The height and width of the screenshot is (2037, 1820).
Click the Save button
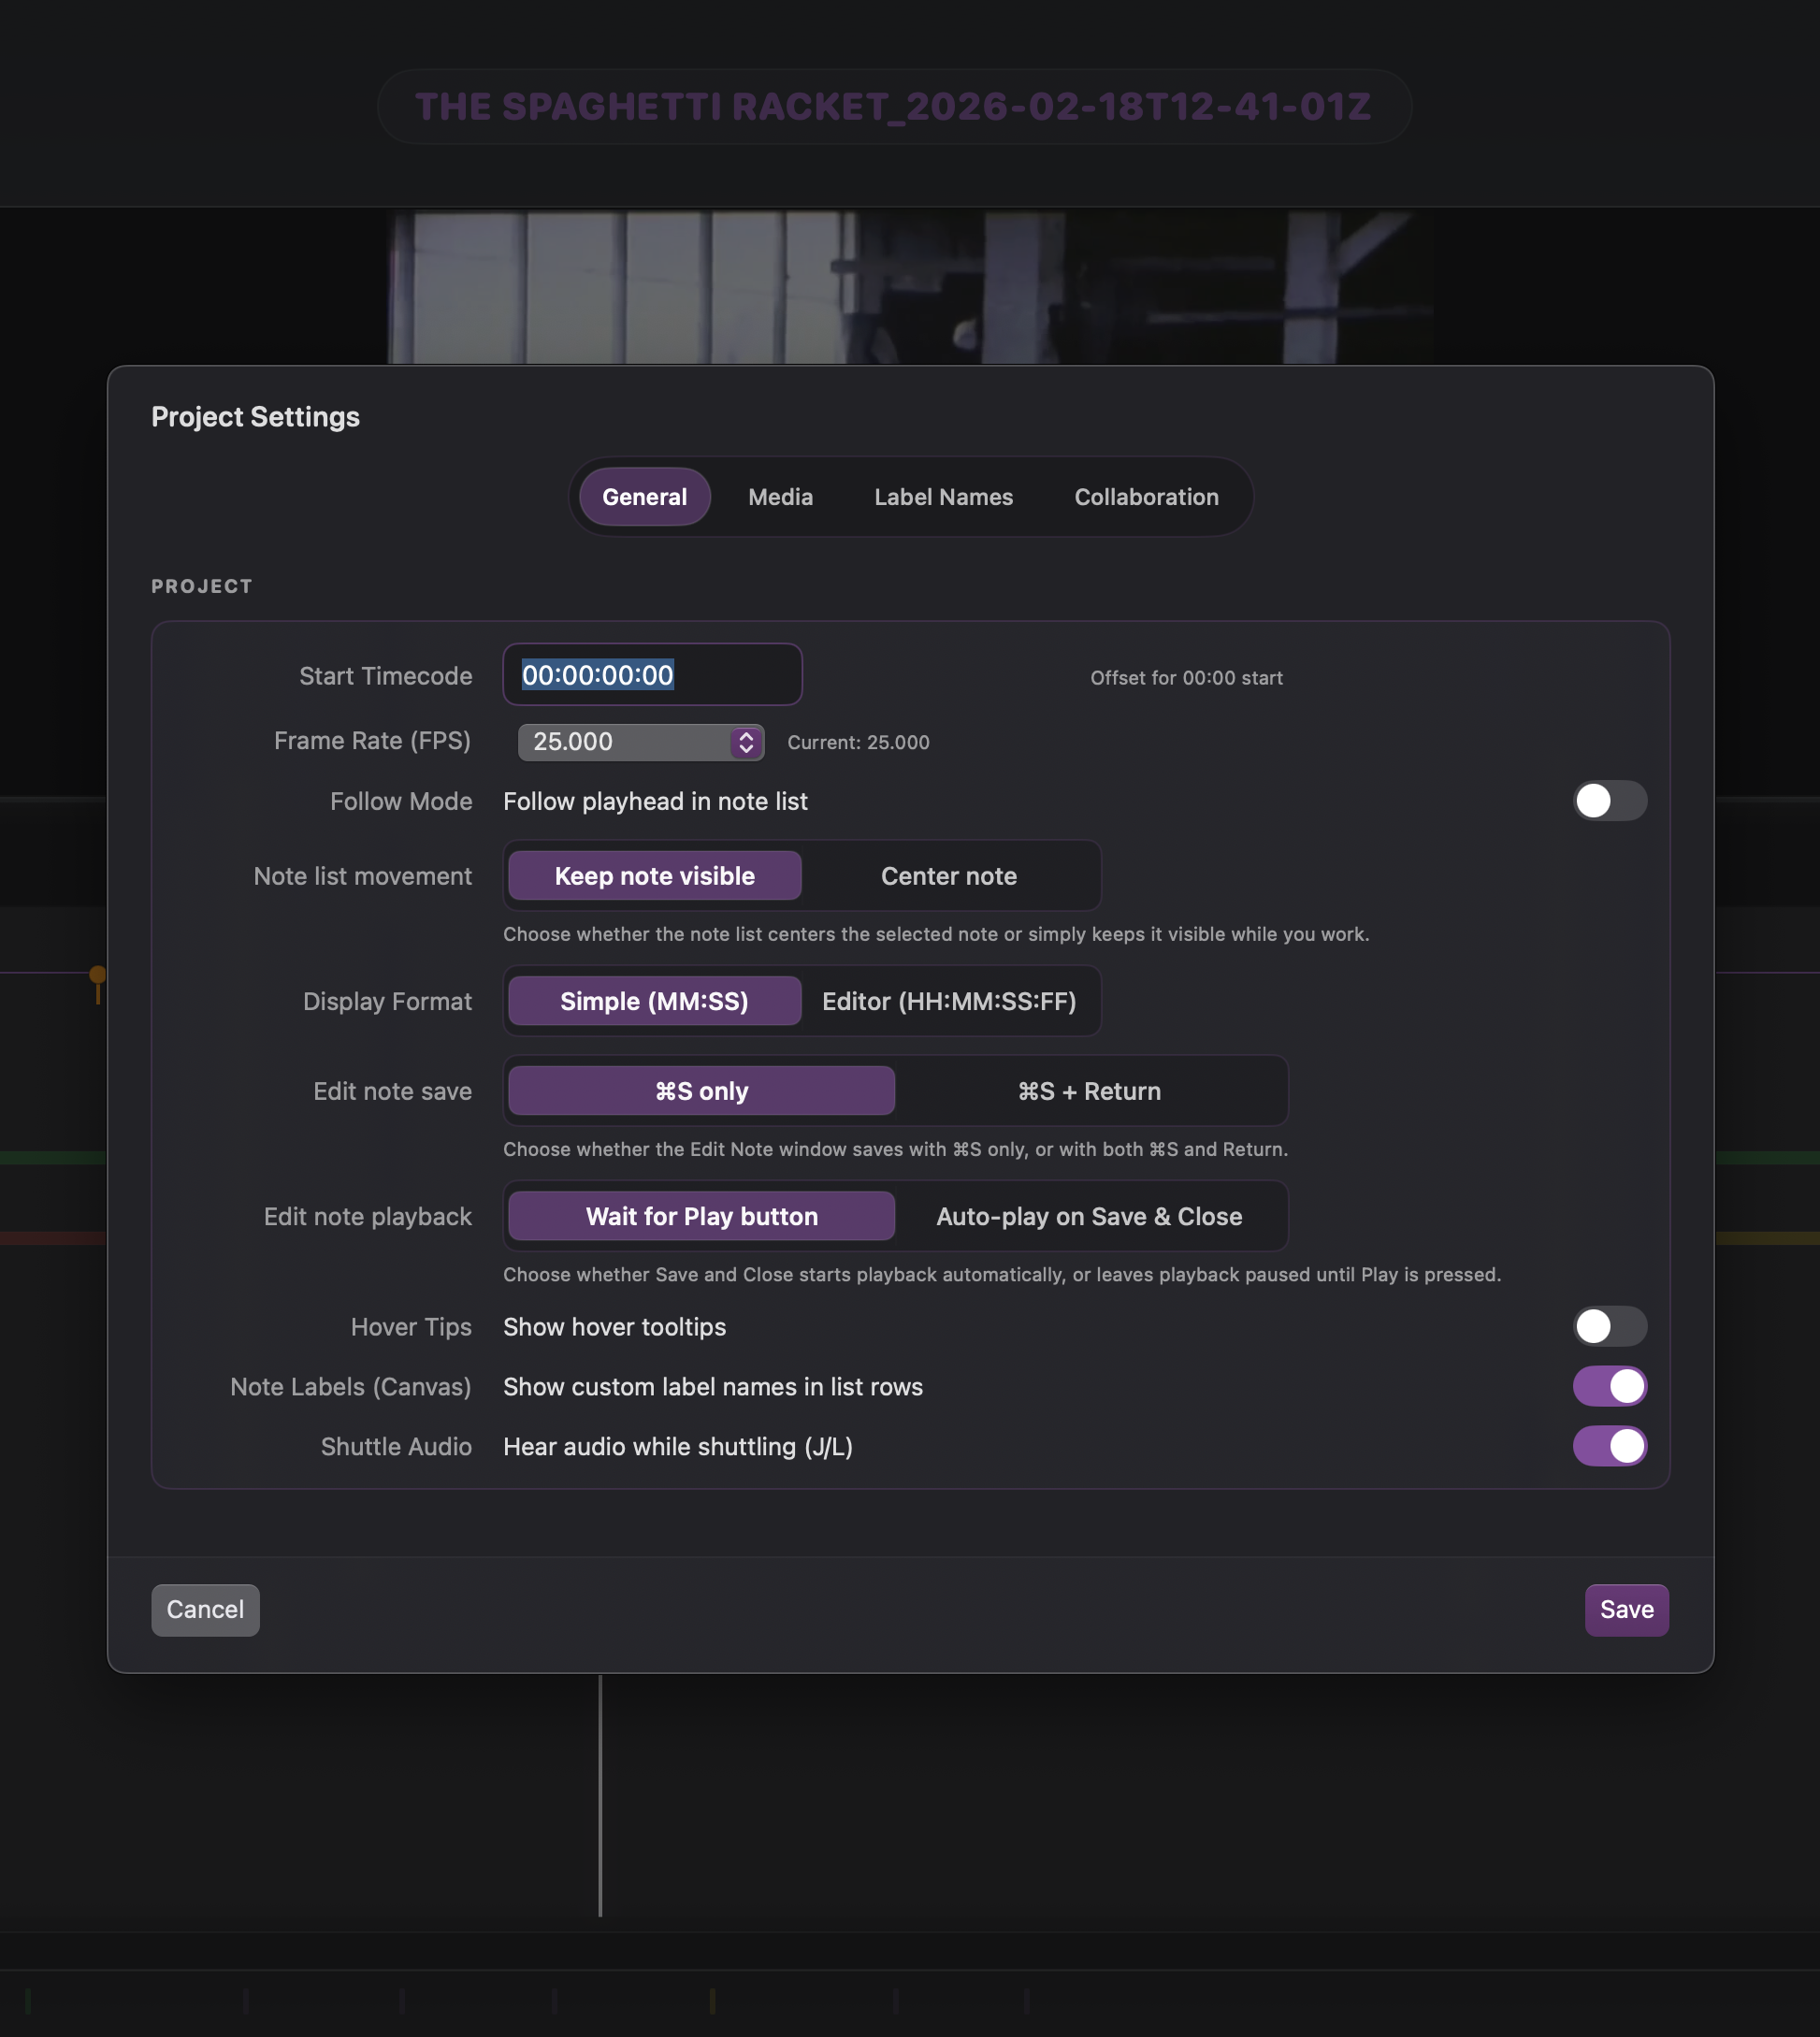click(x=1626, y=1610)
